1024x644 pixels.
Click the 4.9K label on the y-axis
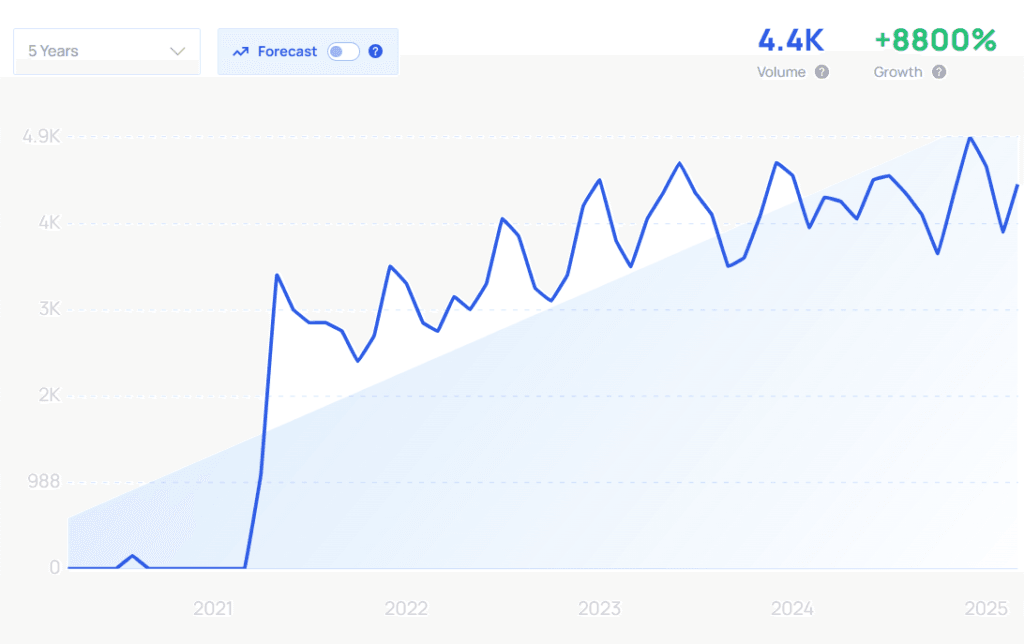[41, 136]
